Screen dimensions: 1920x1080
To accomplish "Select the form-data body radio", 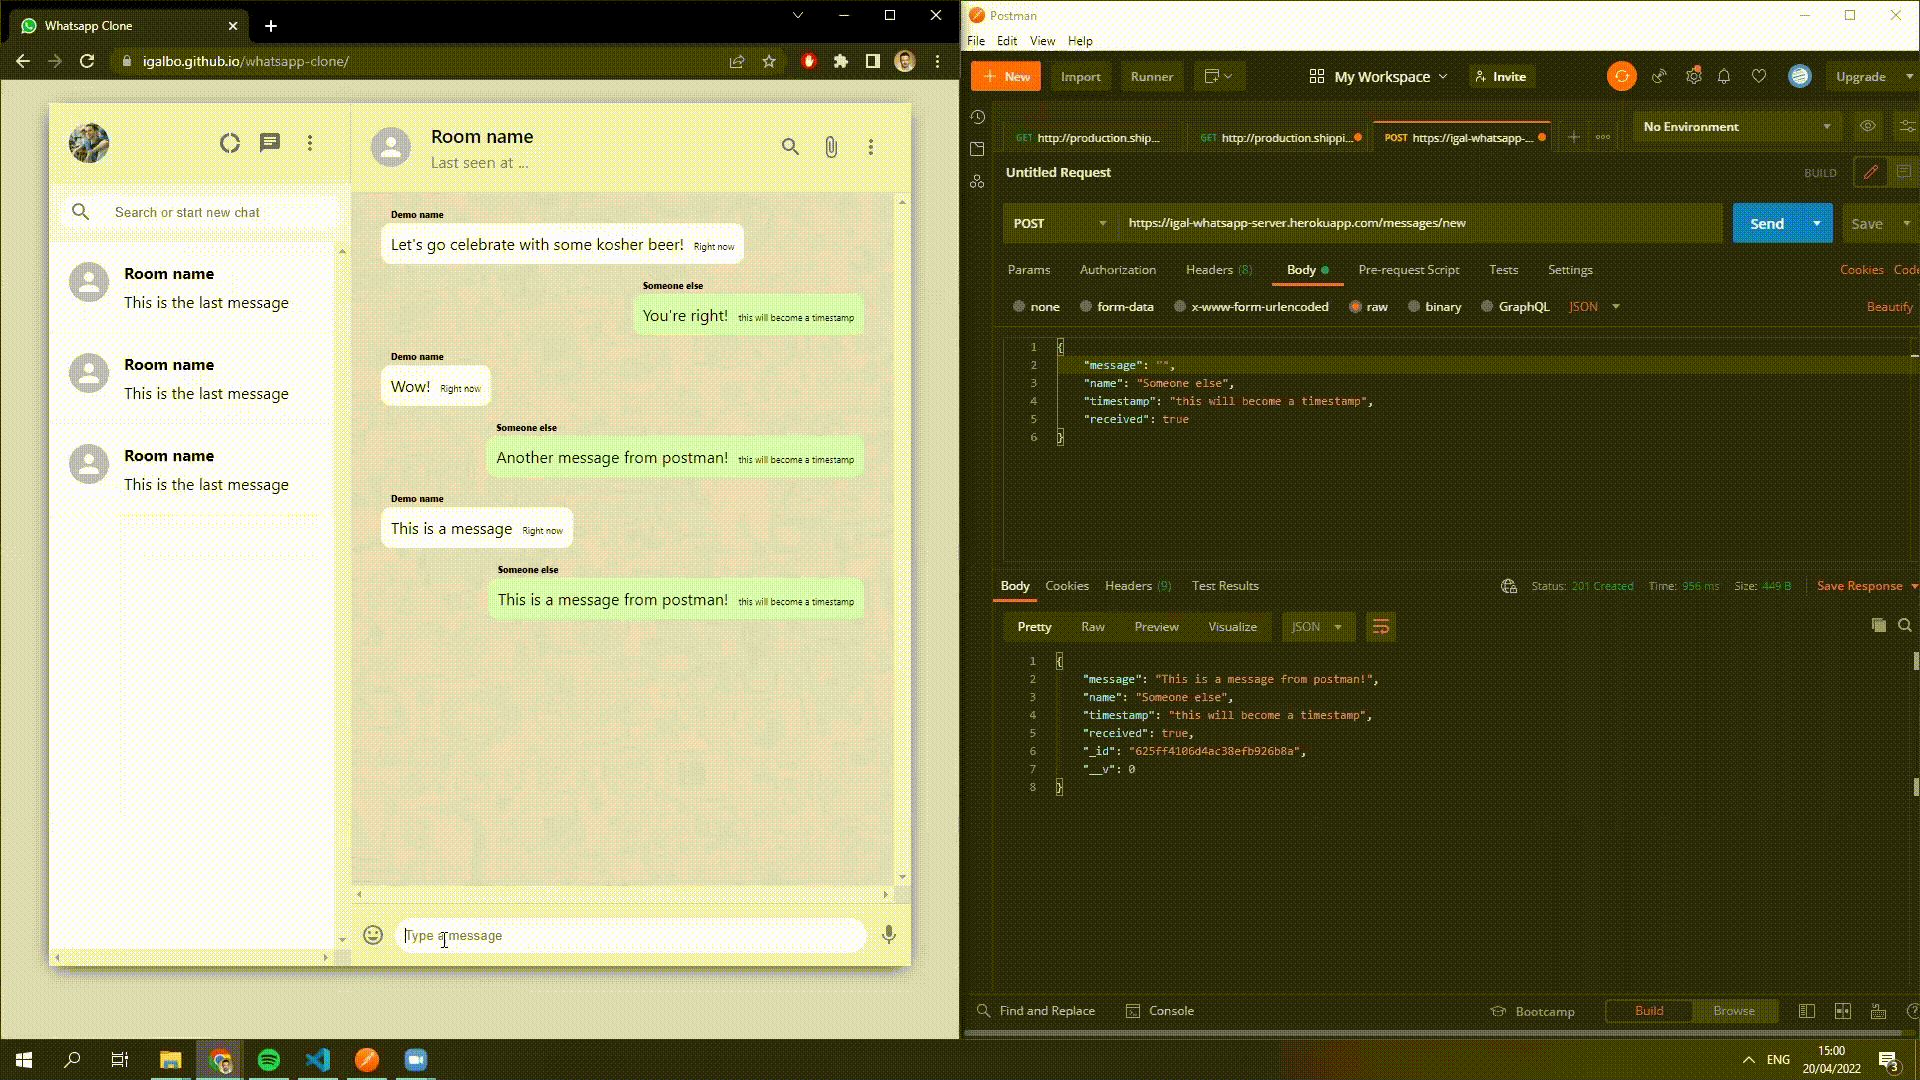I will pyautogui.click(x=1086, y=307).
